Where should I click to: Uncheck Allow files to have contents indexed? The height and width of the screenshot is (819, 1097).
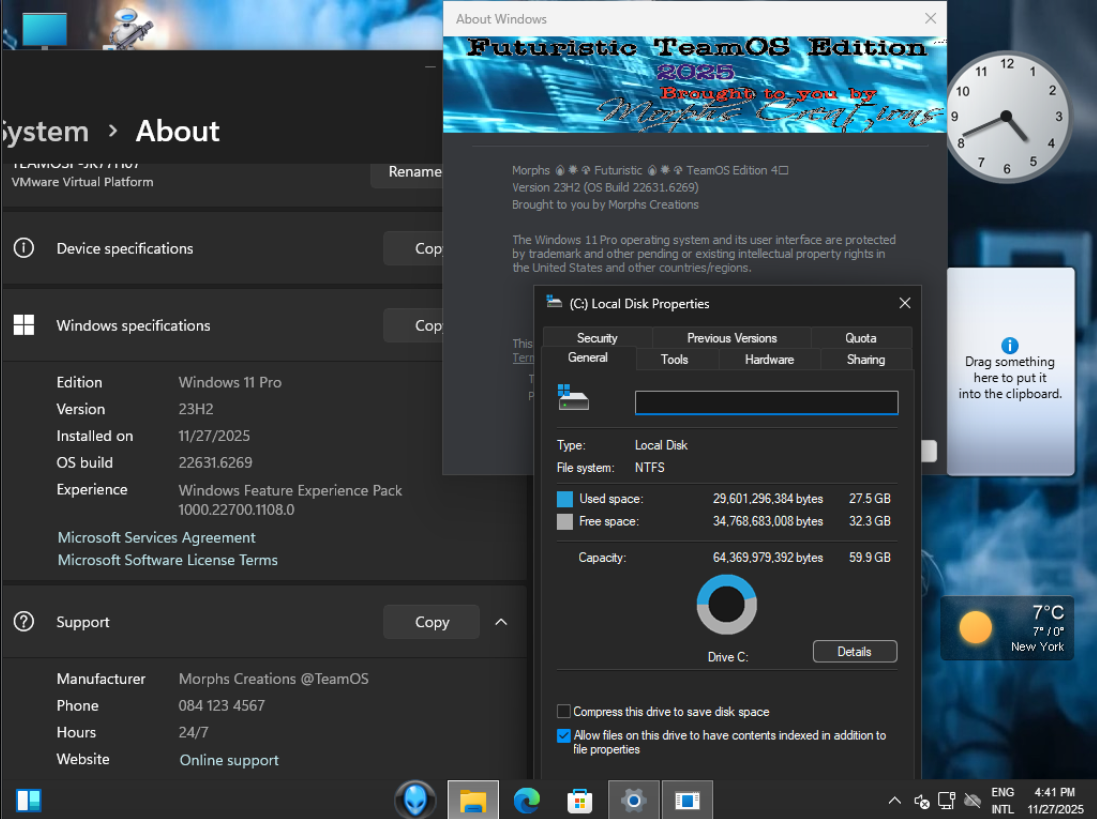click(x=564, y=735)
